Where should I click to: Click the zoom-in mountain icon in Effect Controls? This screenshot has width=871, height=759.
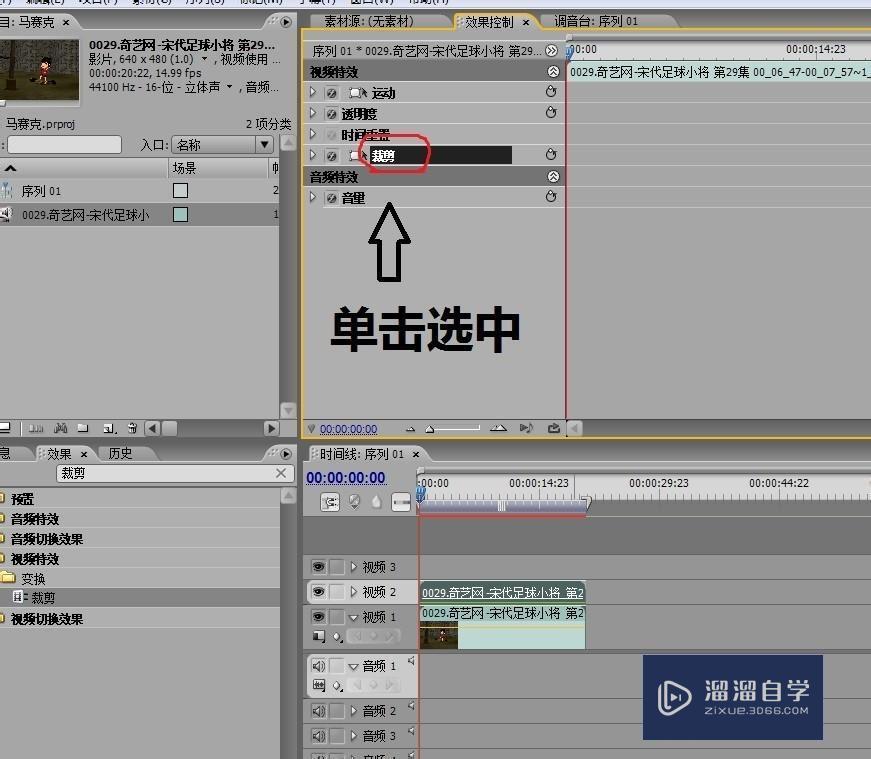[498, 428]
